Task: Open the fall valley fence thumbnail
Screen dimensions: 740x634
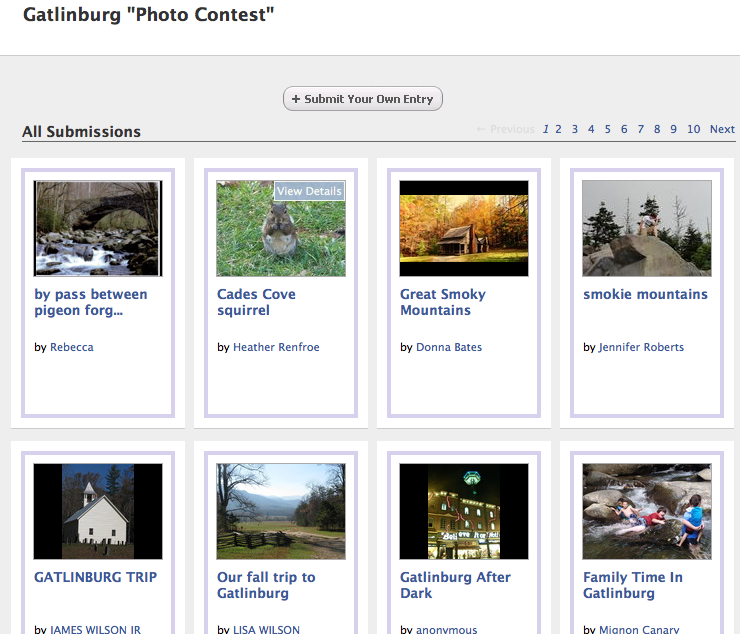Action: pos(281,511)
